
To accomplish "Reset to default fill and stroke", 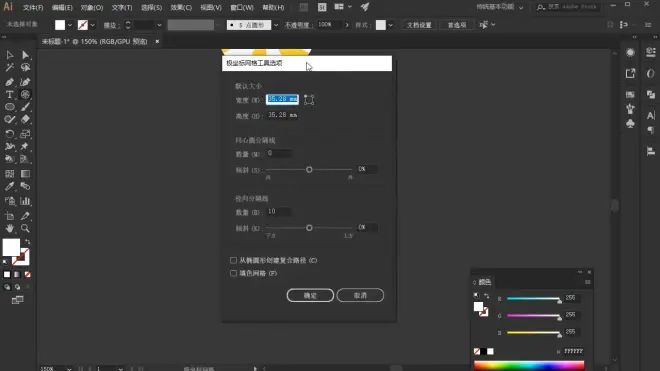I will tap(5, 262).
